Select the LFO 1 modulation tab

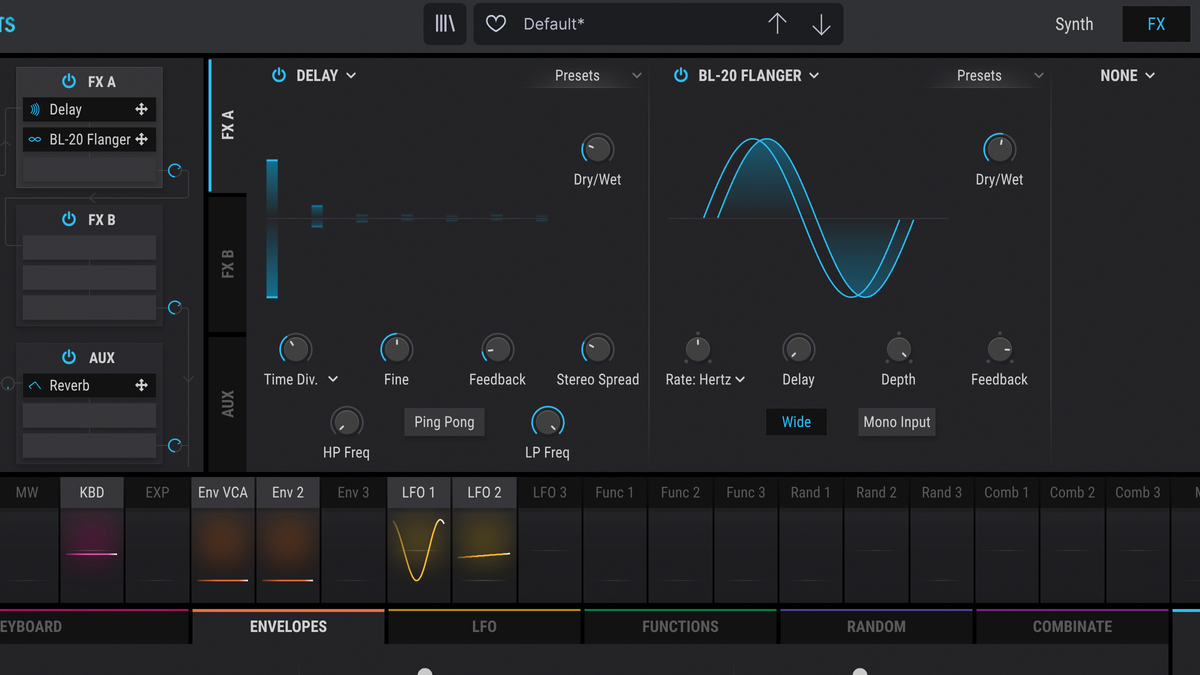click(x=418, y=491)
